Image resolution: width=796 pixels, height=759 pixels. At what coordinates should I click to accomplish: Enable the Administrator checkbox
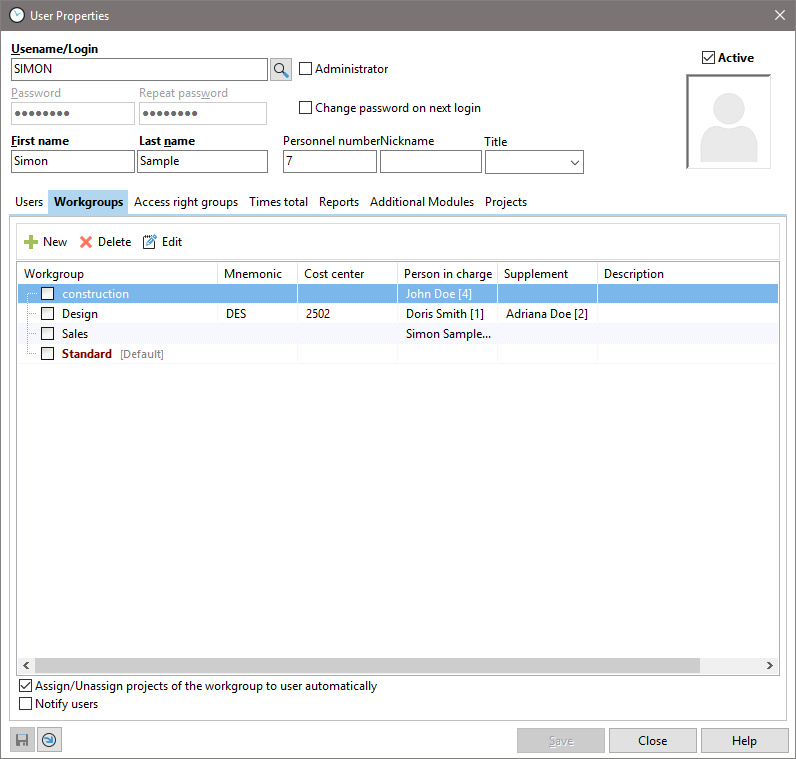(x=306, y=69)
